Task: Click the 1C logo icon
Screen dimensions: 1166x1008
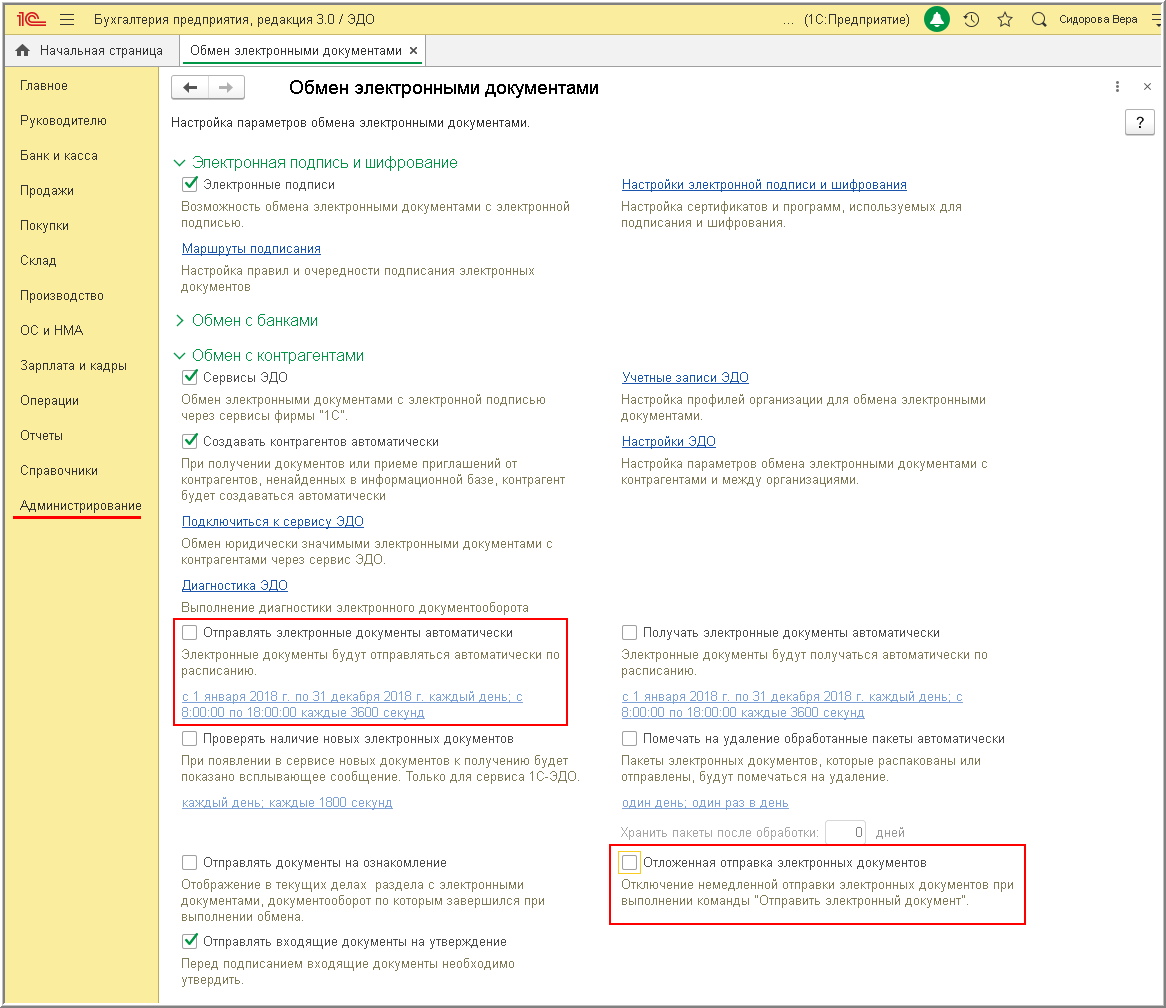Action: click(x=31, y=20)
